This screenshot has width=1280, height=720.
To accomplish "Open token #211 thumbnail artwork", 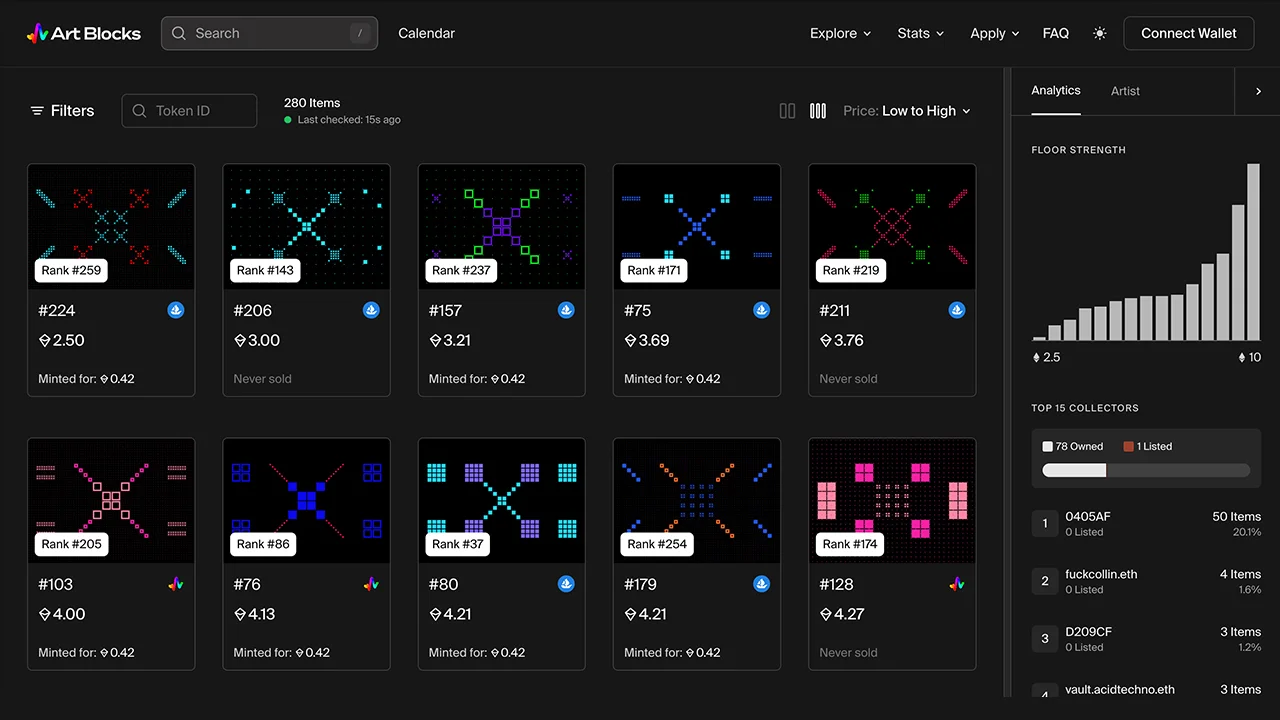I will (892, 227).
